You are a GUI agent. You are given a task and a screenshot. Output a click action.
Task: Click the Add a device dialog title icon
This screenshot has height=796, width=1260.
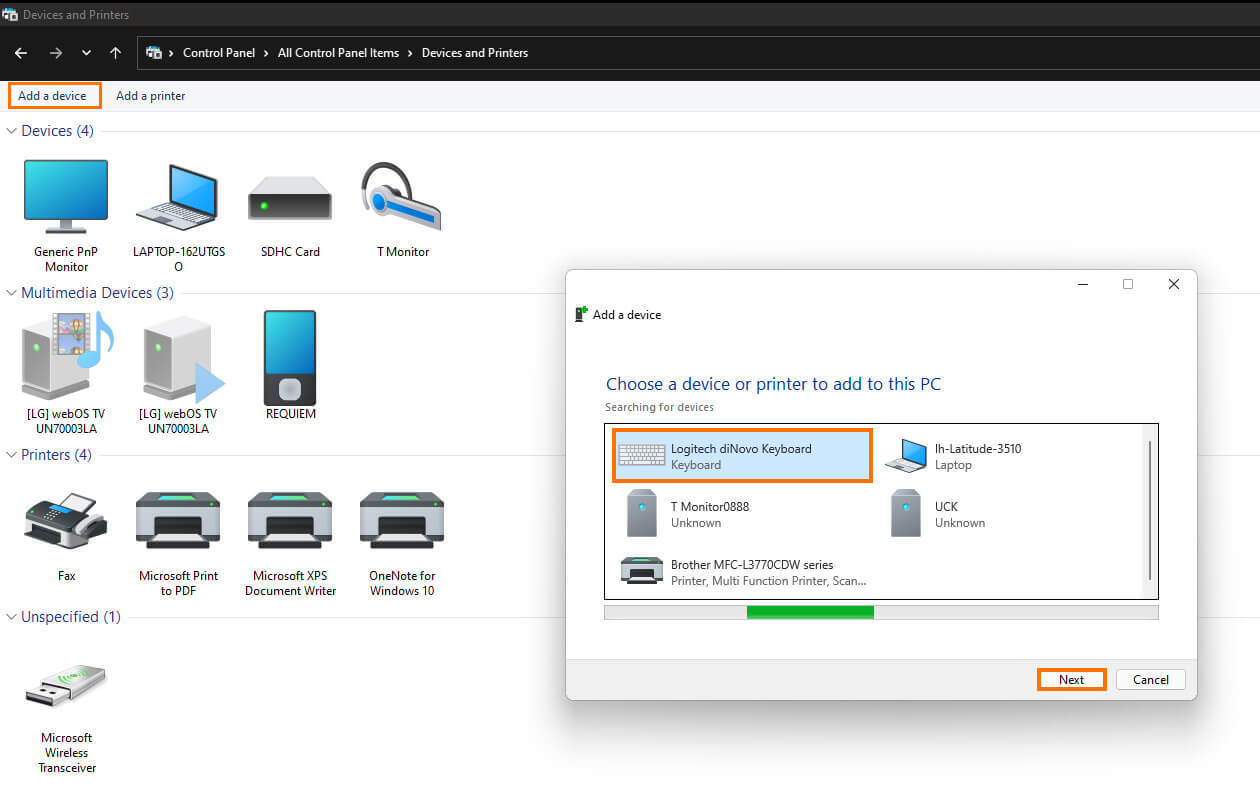pyautogui.click(x=581, y=314)
